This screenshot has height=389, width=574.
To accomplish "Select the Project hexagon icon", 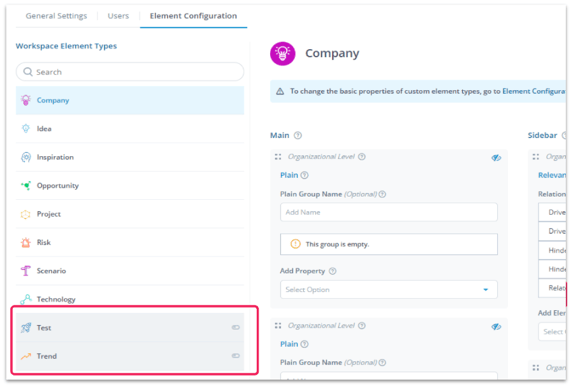I will pos(26,214).
